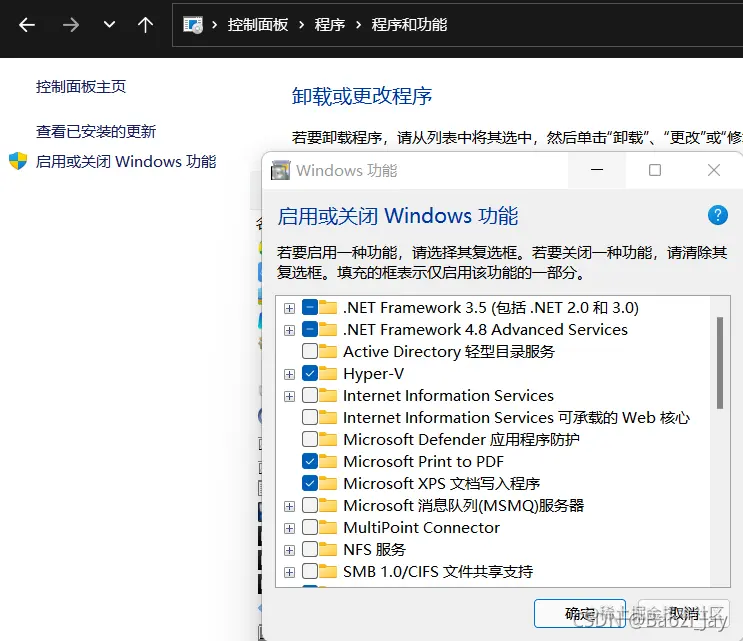Go back with the left arrow
743x641 pixels.
[x=27, y=25]
